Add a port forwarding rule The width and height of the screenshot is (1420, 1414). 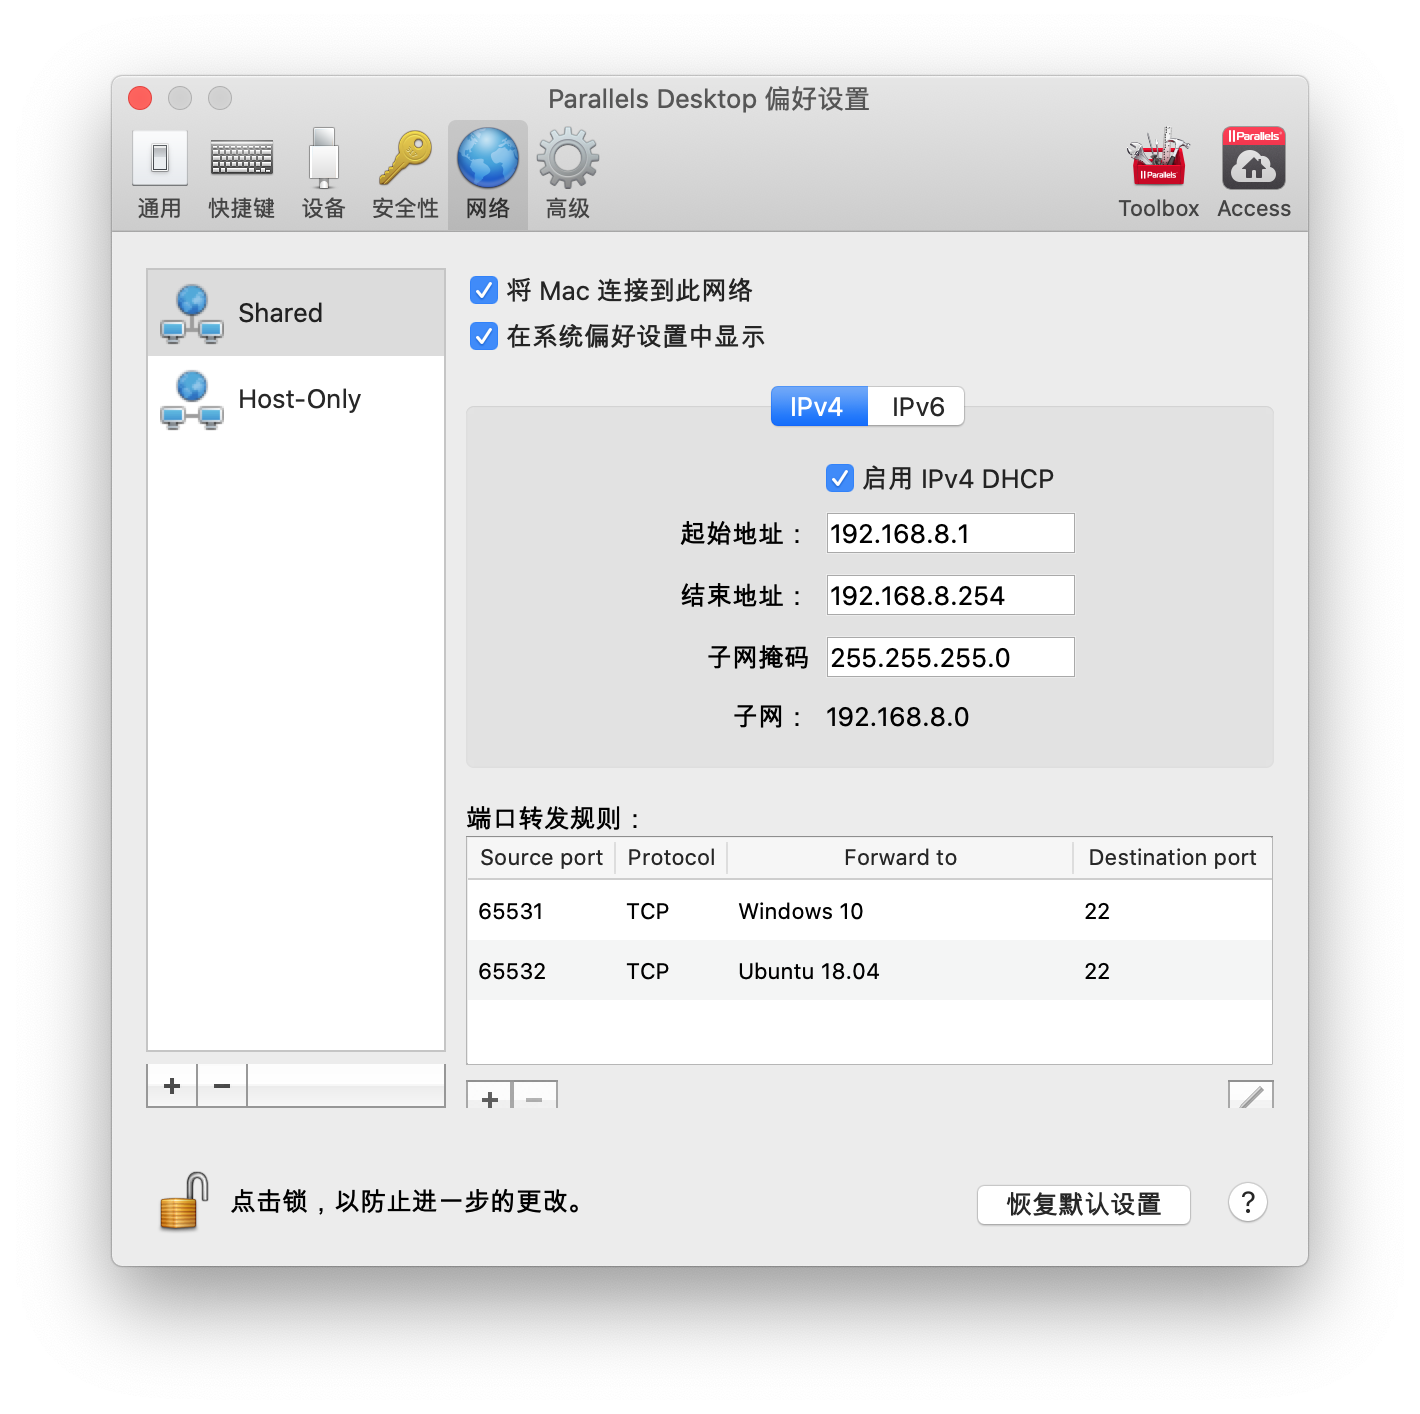coord(489,1095)
